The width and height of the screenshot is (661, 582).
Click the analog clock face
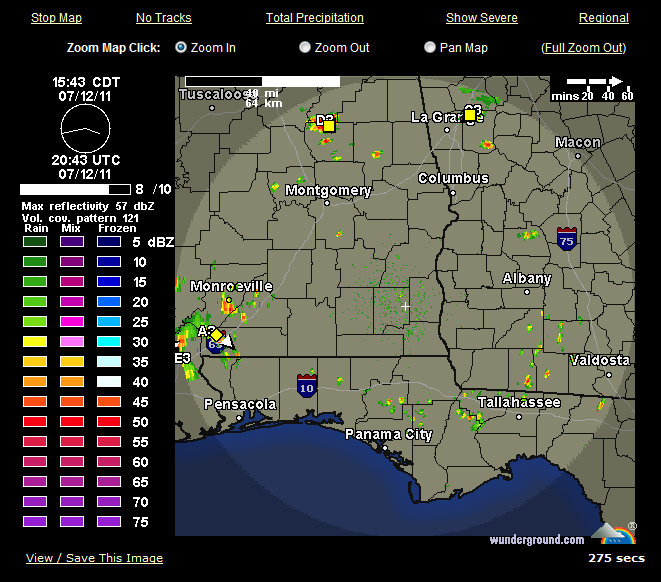point(86,129)
